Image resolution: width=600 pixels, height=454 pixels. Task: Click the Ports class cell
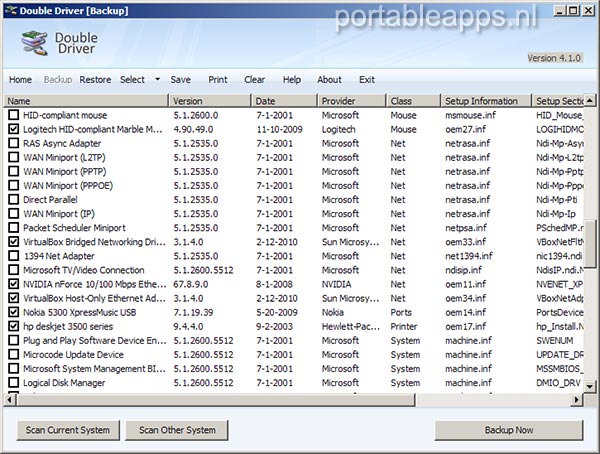pyautogui.click(x=401, y=312)
